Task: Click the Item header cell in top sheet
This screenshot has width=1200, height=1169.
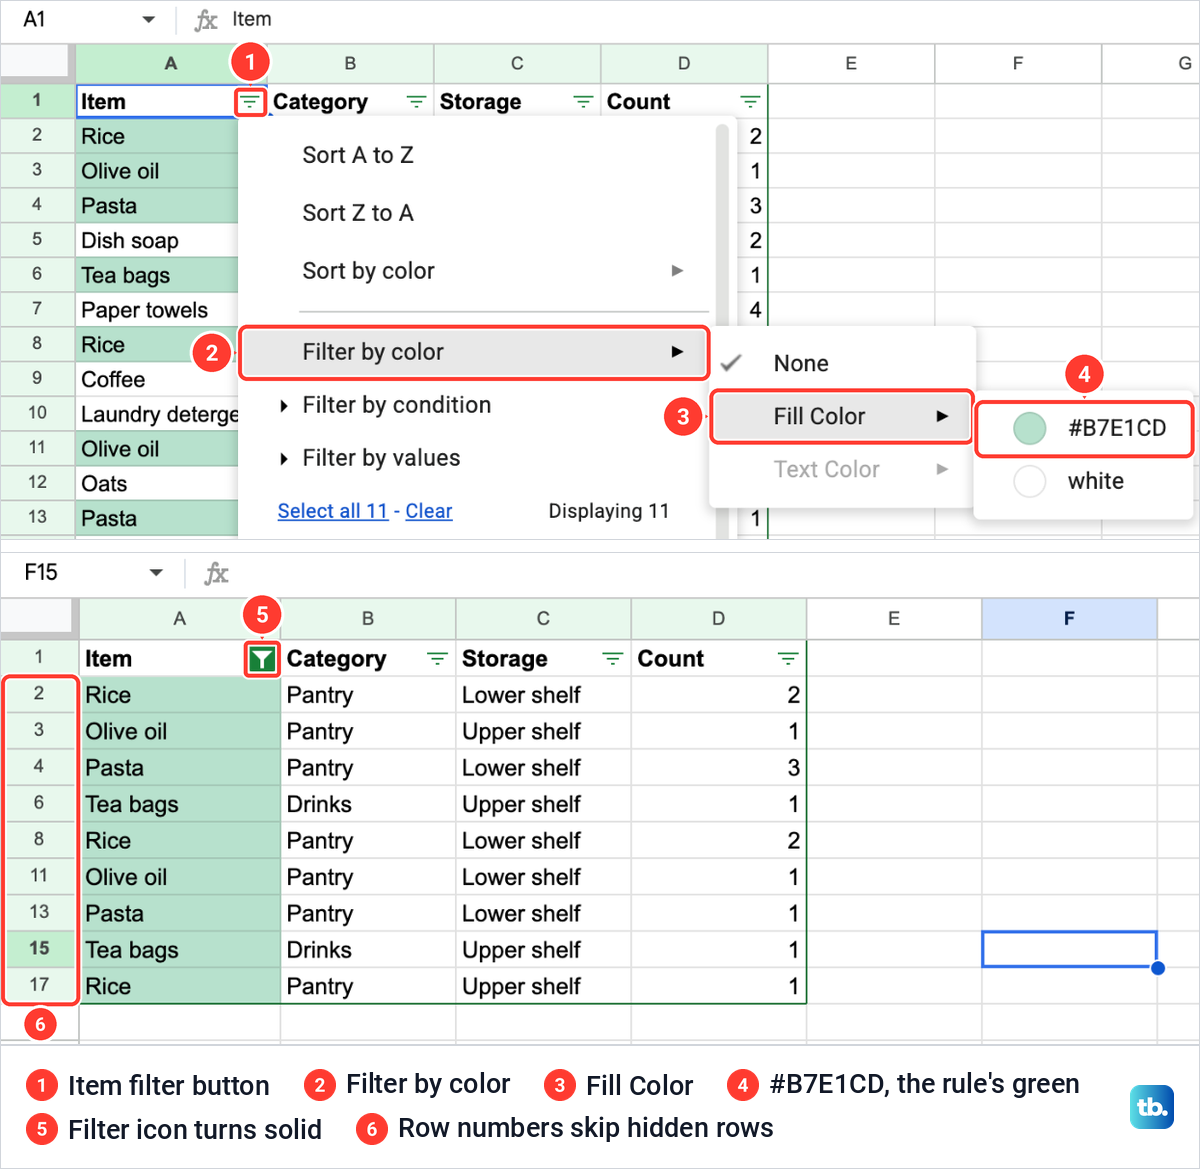Action: tap(157, 102)
